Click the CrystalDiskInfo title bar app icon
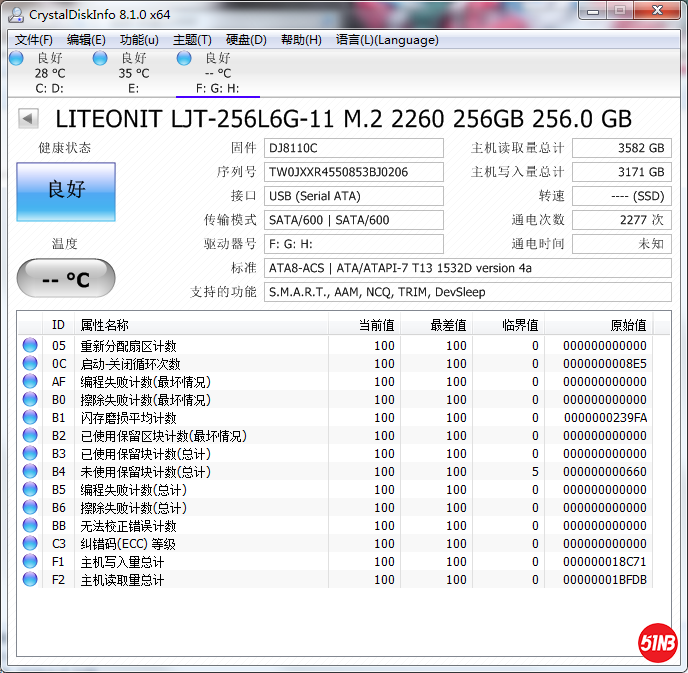 (16, 14)
